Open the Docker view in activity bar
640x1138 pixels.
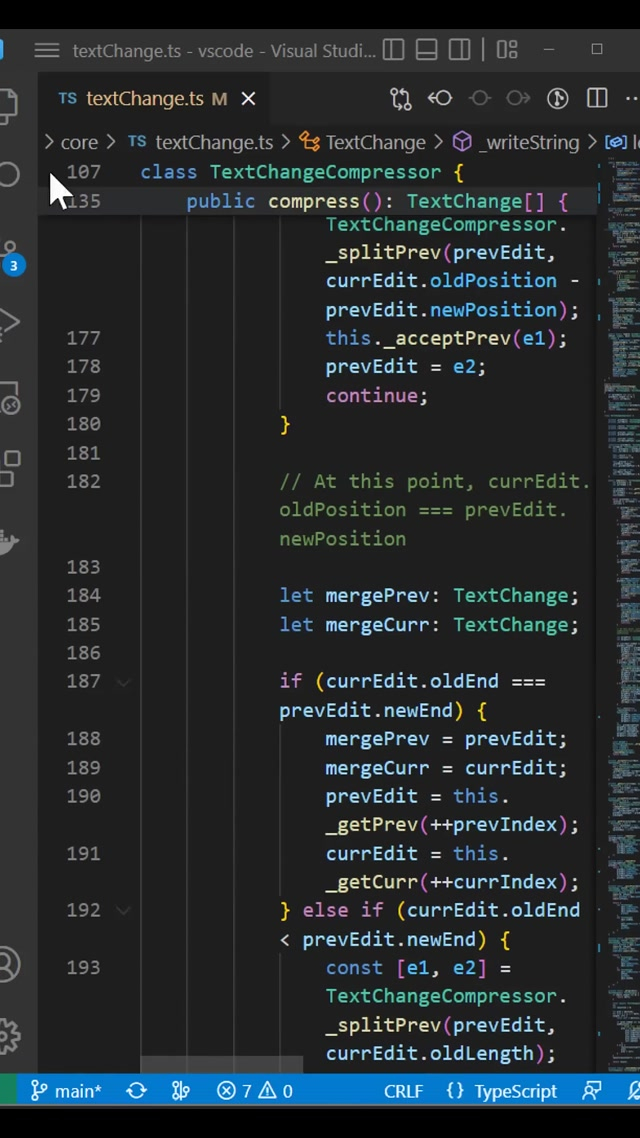pos(10,541)
